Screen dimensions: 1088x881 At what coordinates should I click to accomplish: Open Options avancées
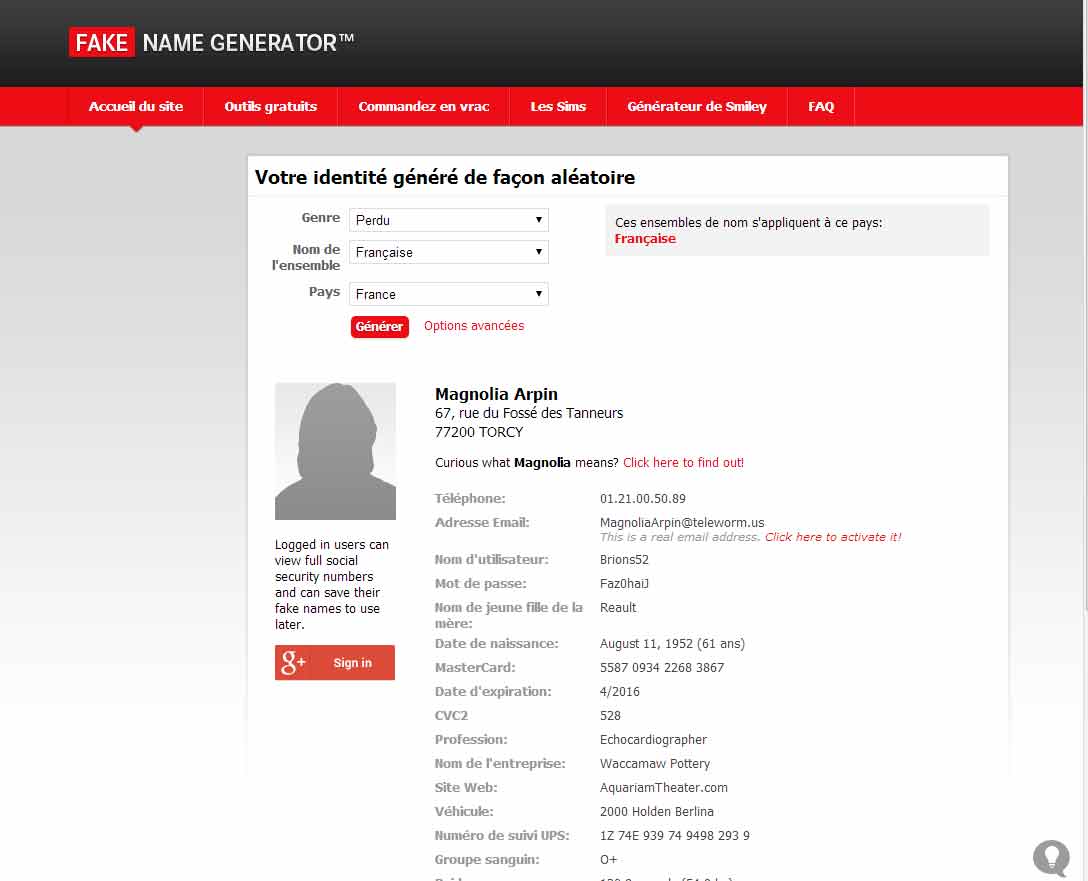coord(473,326)
